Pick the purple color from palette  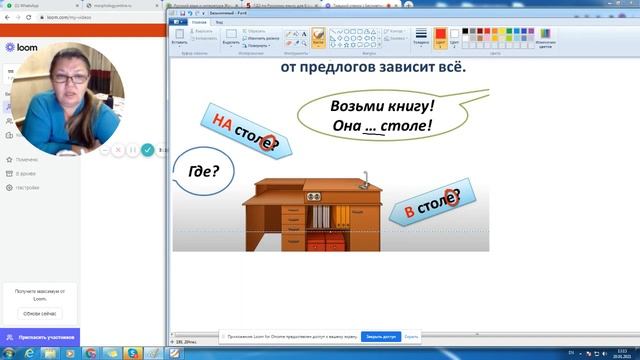click(x=531, y=31)
